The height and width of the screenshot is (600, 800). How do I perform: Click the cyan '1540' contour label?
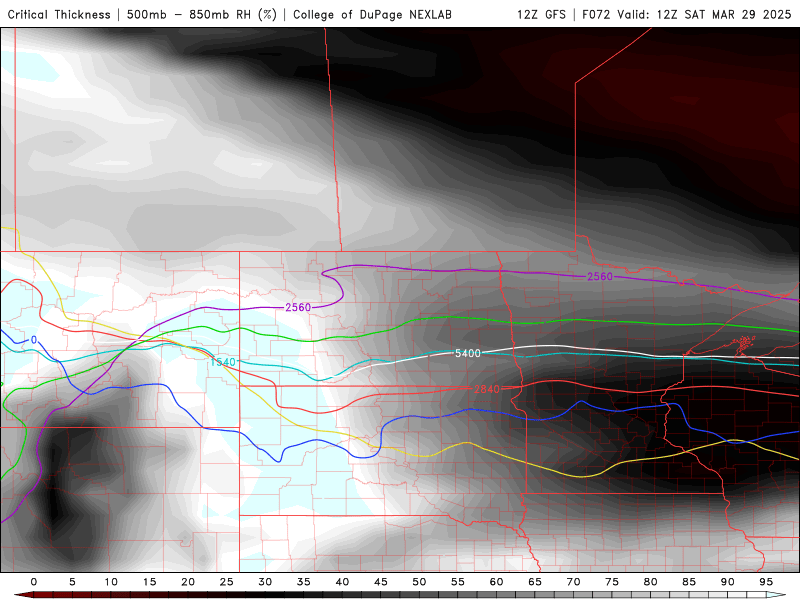click(x=223, y=362)
